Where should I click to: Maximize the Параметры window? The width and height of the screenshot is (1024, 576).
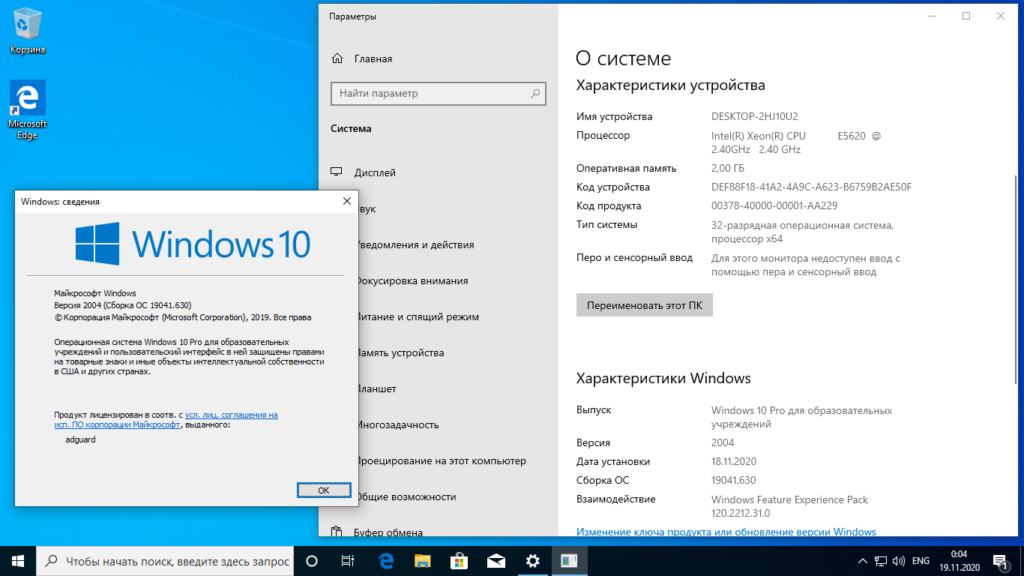pyautogui.click(x=966, y=16)
